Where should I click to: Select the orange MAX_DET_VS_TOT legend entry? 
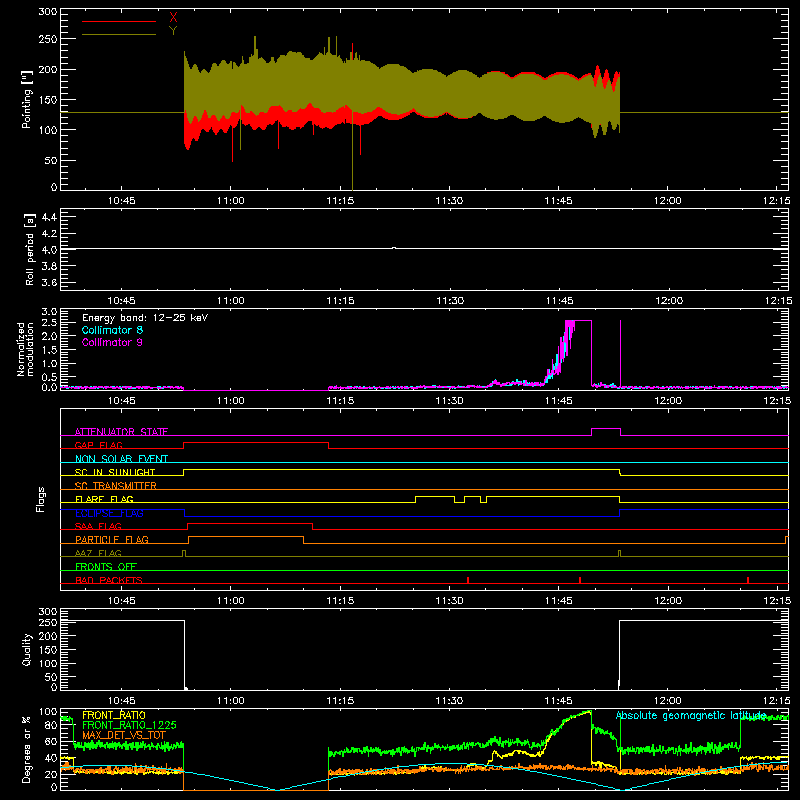point(124,735)
